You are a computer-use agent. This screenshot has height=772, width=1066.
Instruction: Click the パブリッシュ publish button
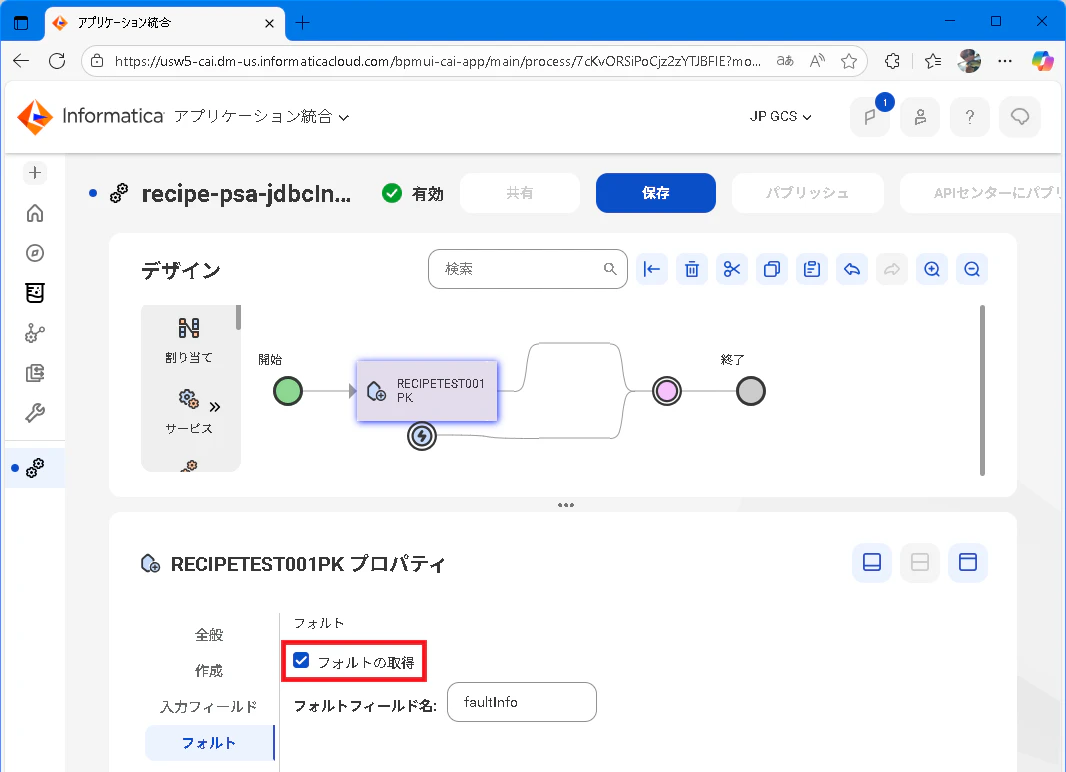(x=808, y=193)
